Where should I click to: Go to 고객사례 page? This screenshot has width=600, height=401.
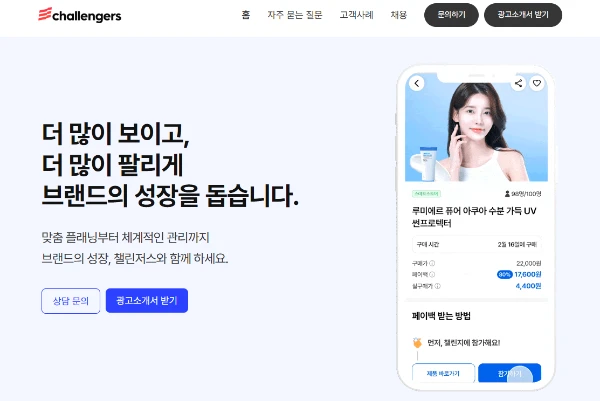tap(357, 15)
